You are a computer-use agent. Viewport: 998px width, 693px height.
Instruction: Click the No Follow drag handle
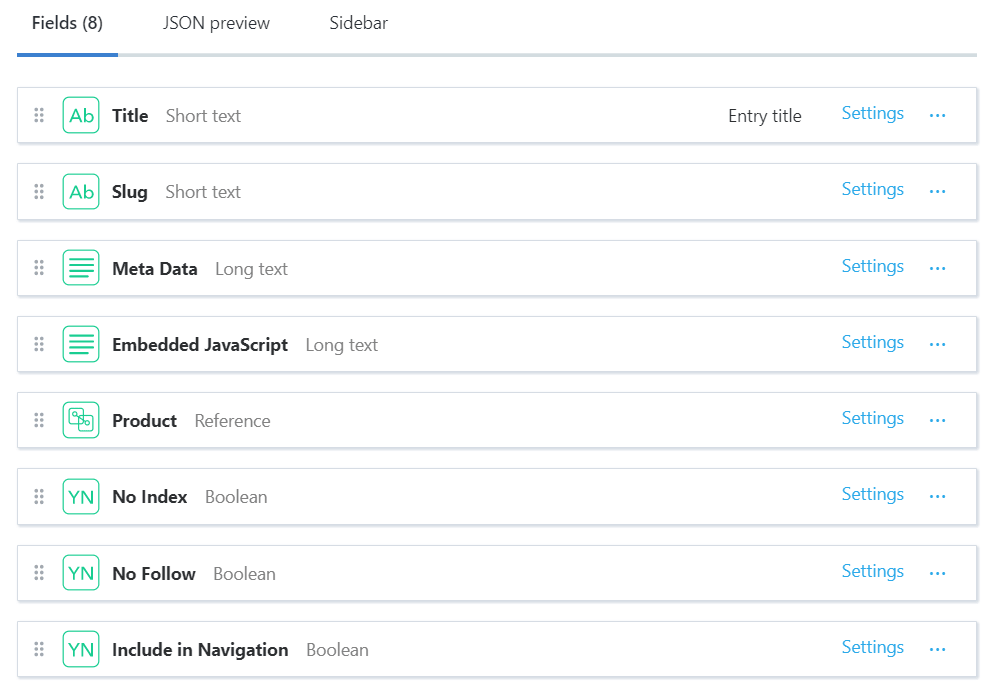[39, 573]
